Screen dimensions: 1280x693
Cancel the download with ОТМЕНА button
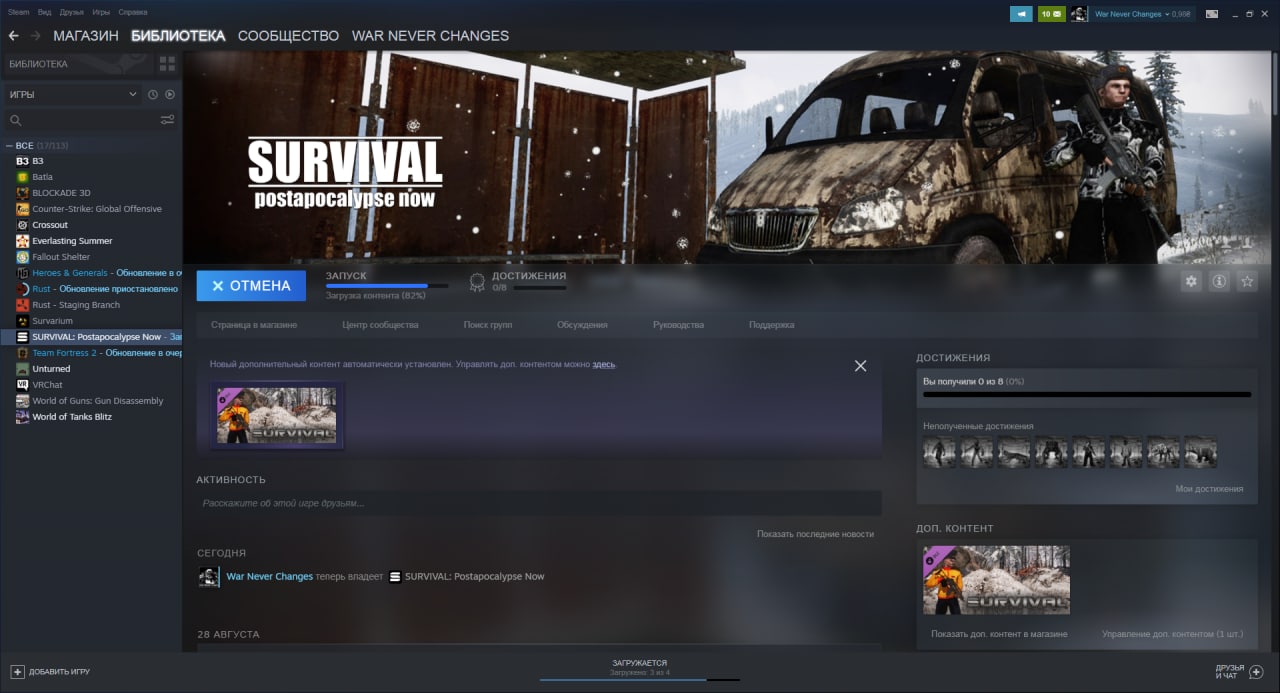251,286
